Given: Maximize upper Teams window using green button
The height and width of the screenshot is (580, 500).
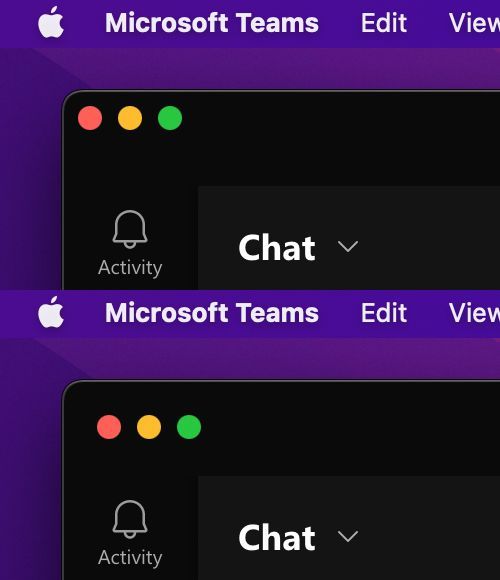Looking at the screenshot, I should [x=170, y=118].
